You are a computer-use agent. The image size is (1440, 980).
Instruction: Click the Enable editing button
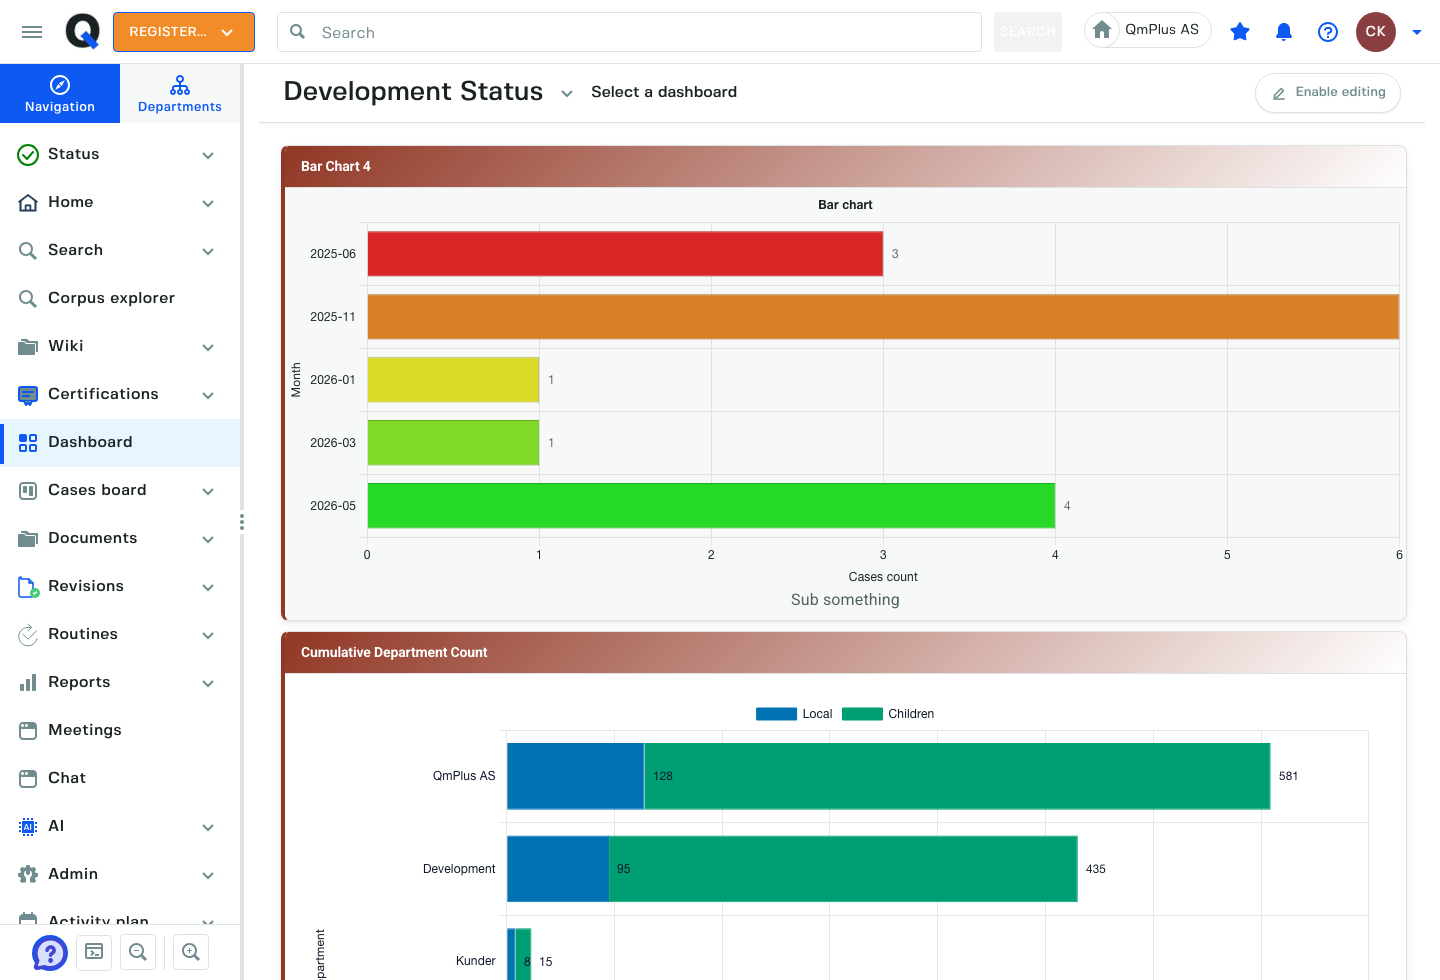coord(1328,93)
